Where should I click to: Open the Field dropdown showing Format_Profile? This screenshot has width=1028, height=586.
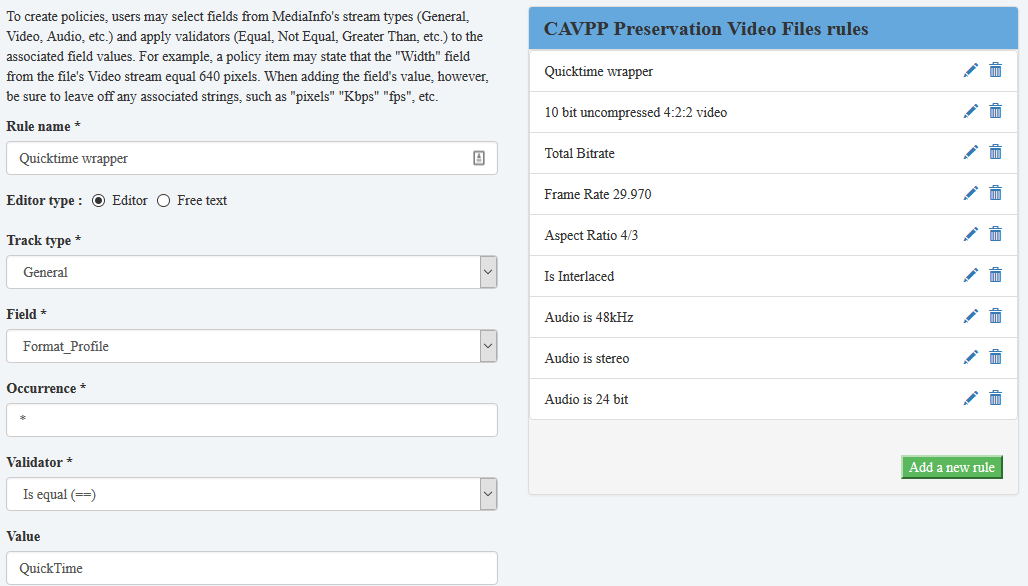252,346
